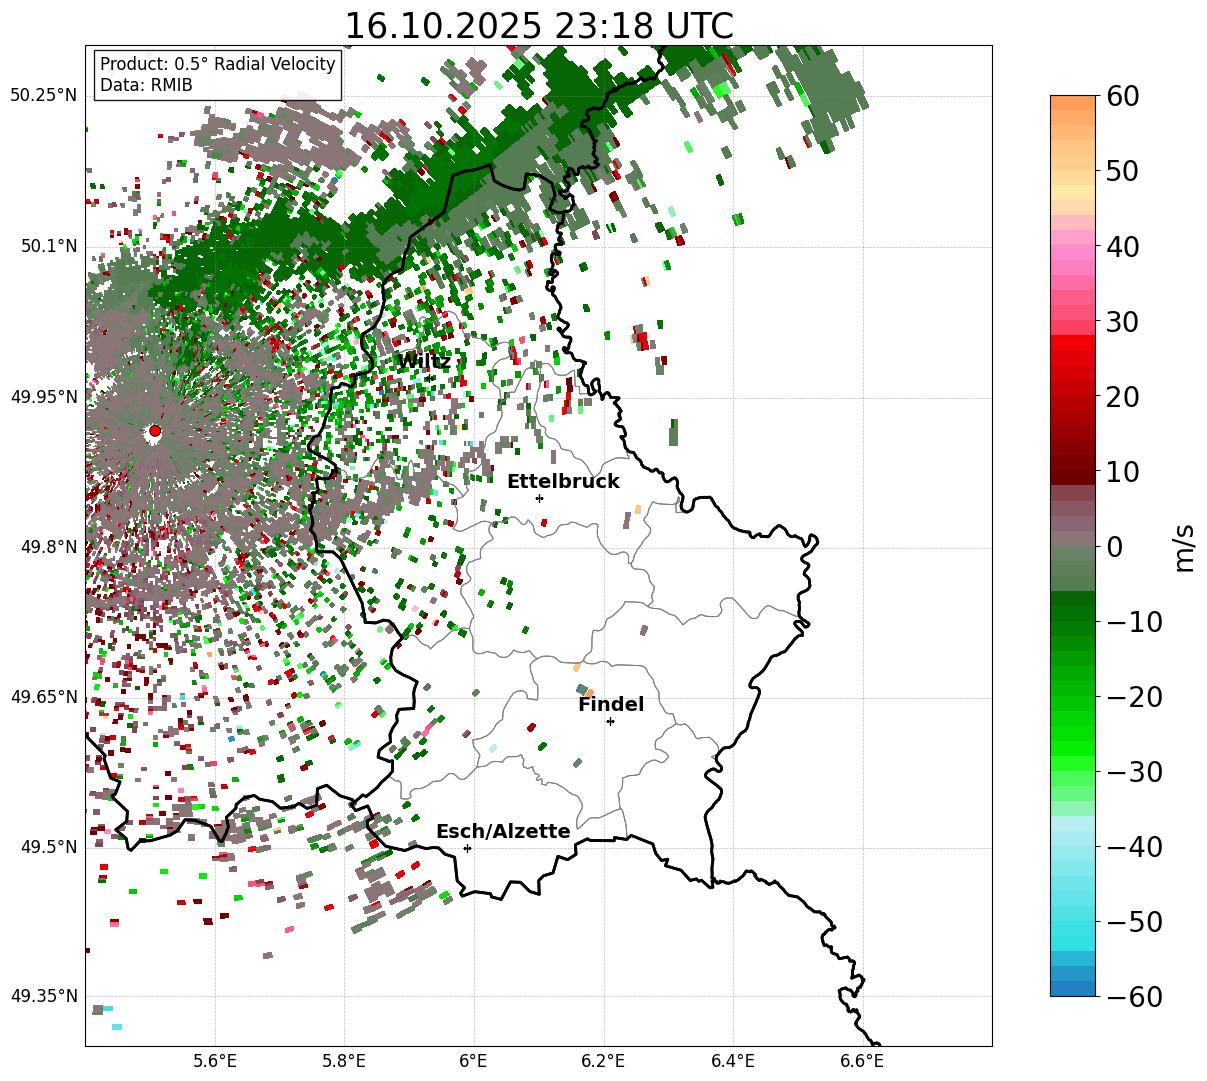Click the dark blue bottom colorbar segment
1207x1081 pixels.
pos(1073,988)
